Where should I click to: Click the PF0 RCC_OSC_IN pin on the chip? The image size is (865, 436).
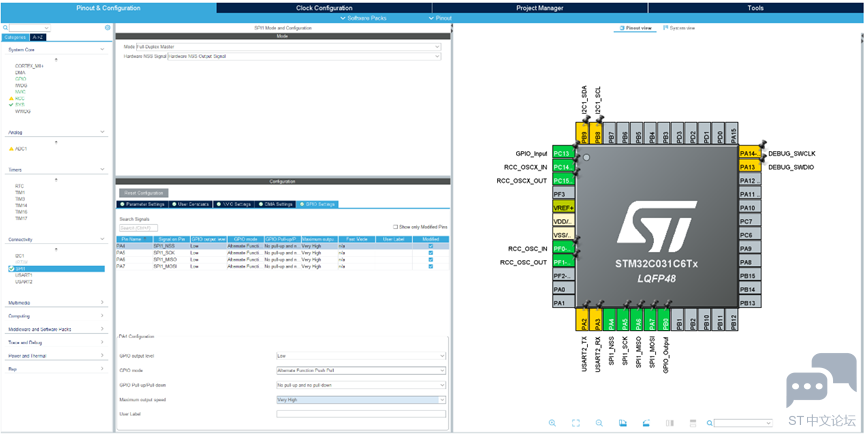563,248
